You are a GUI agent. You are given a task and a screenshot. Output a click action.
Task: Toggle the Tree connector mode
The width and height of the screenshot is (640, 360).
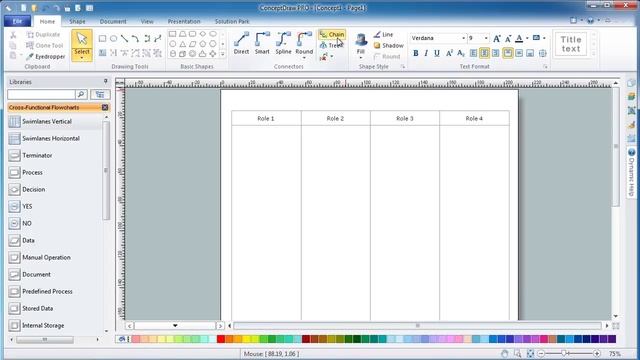[x=331, y=46]
